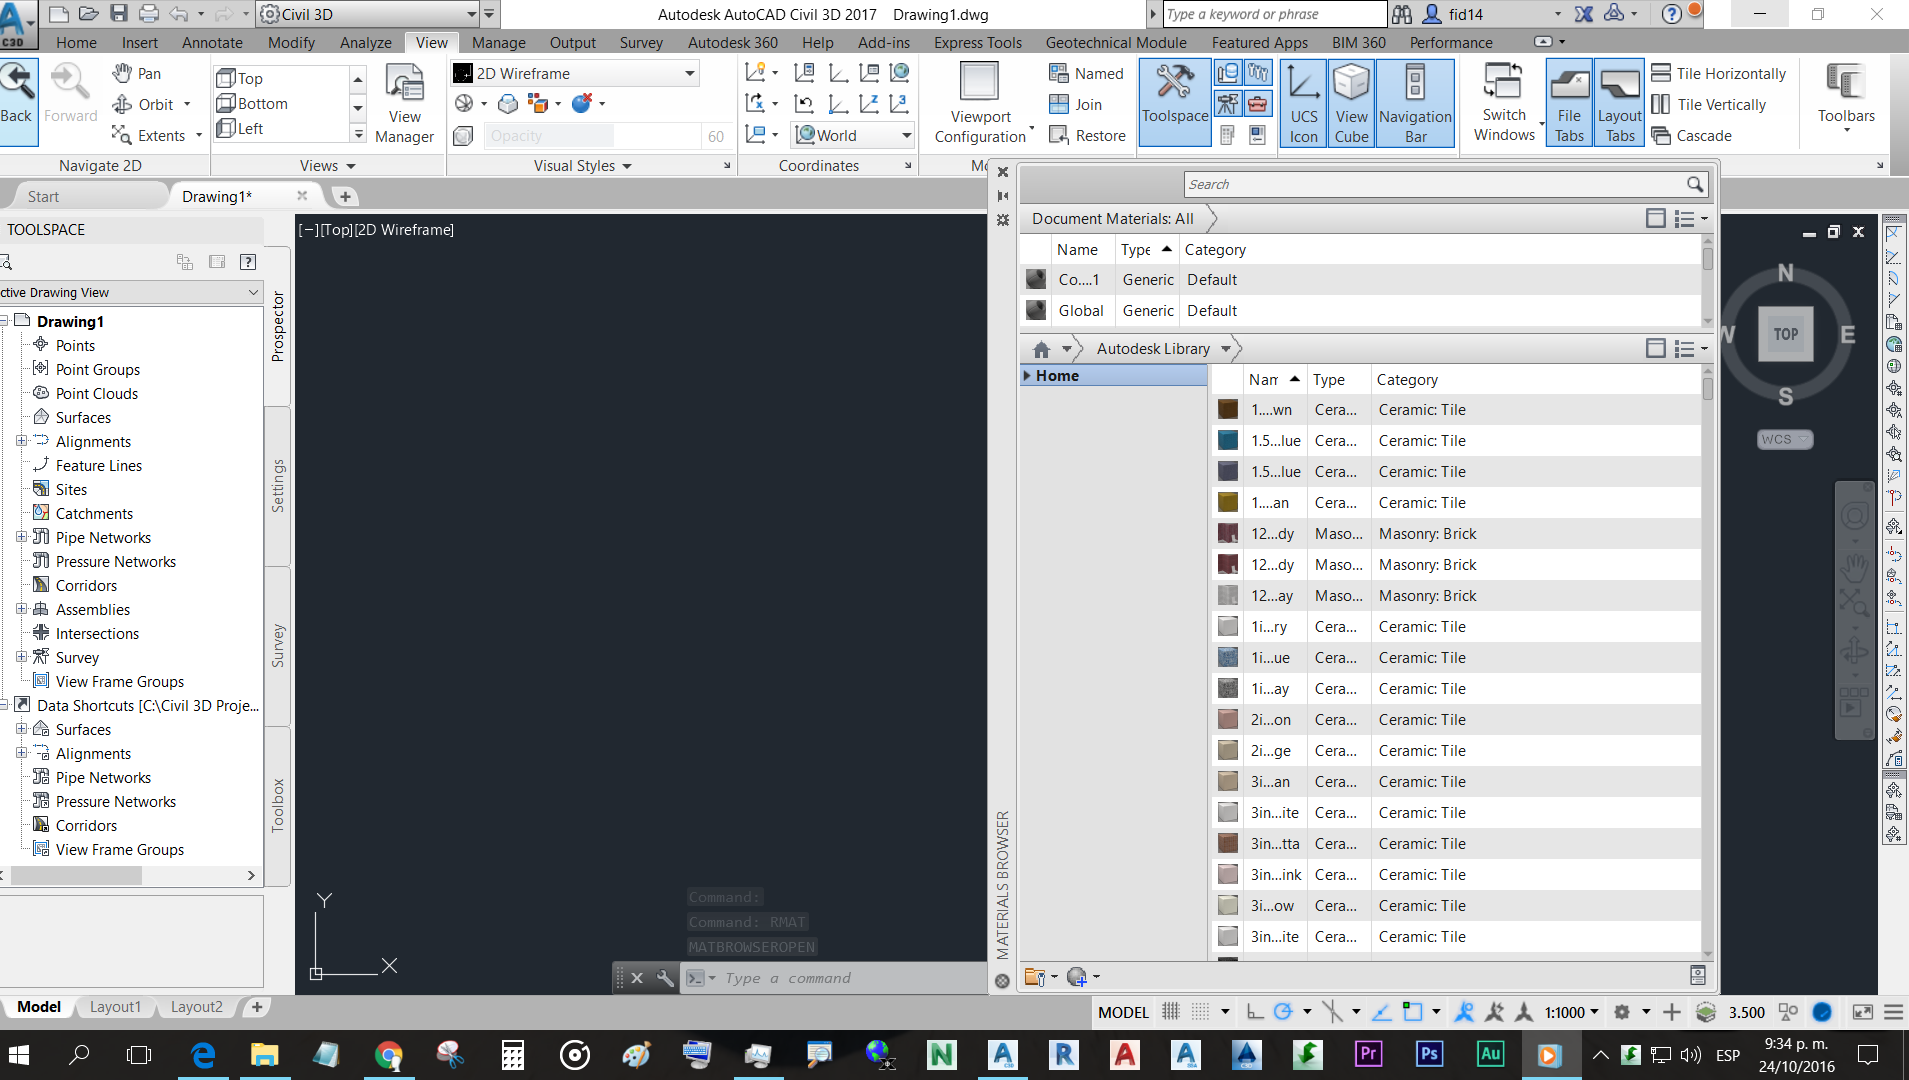Expand the Pipe Networks node under Drawing1
The width and height of the screenshot is (1909, 1080).
(x=21, y=537)
